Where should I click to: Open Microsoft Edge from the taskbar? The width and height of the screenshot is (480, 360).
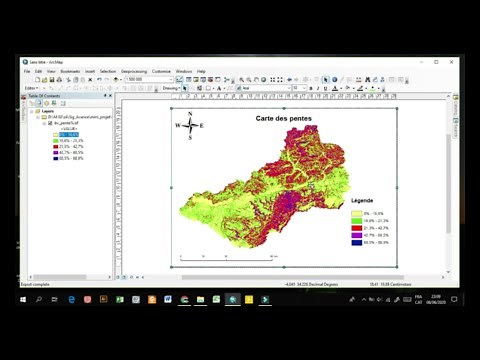71,300
